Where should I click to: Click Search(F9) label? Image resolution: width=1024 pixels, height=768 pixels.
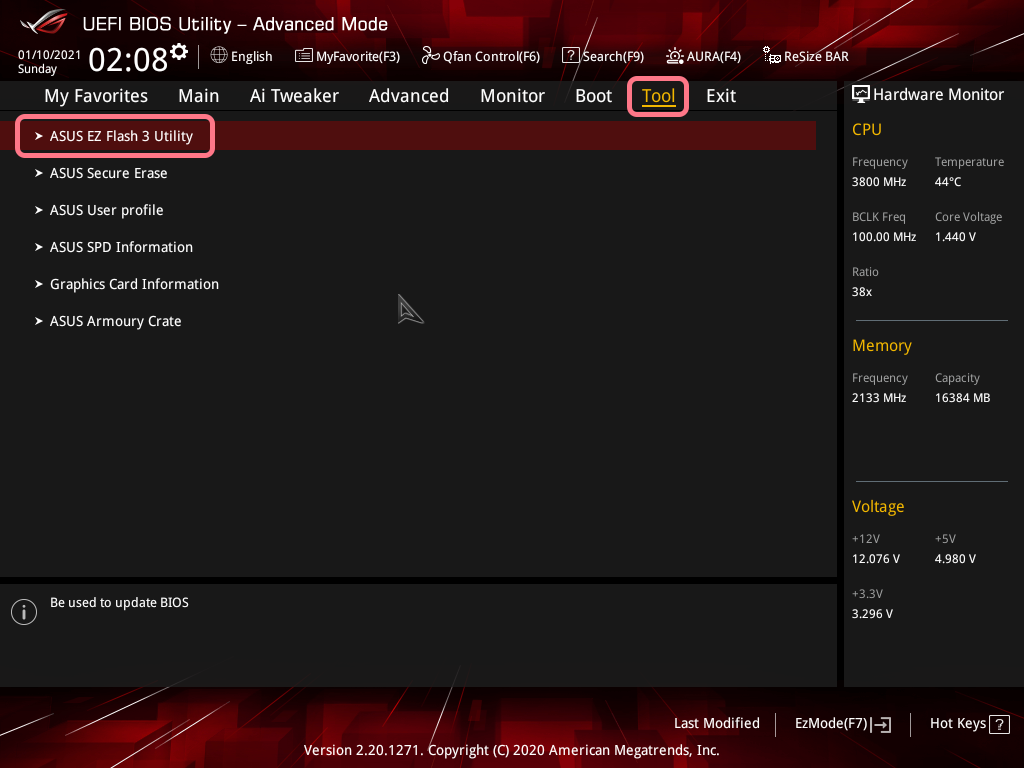pyautogui.click(x=613, y=57)
